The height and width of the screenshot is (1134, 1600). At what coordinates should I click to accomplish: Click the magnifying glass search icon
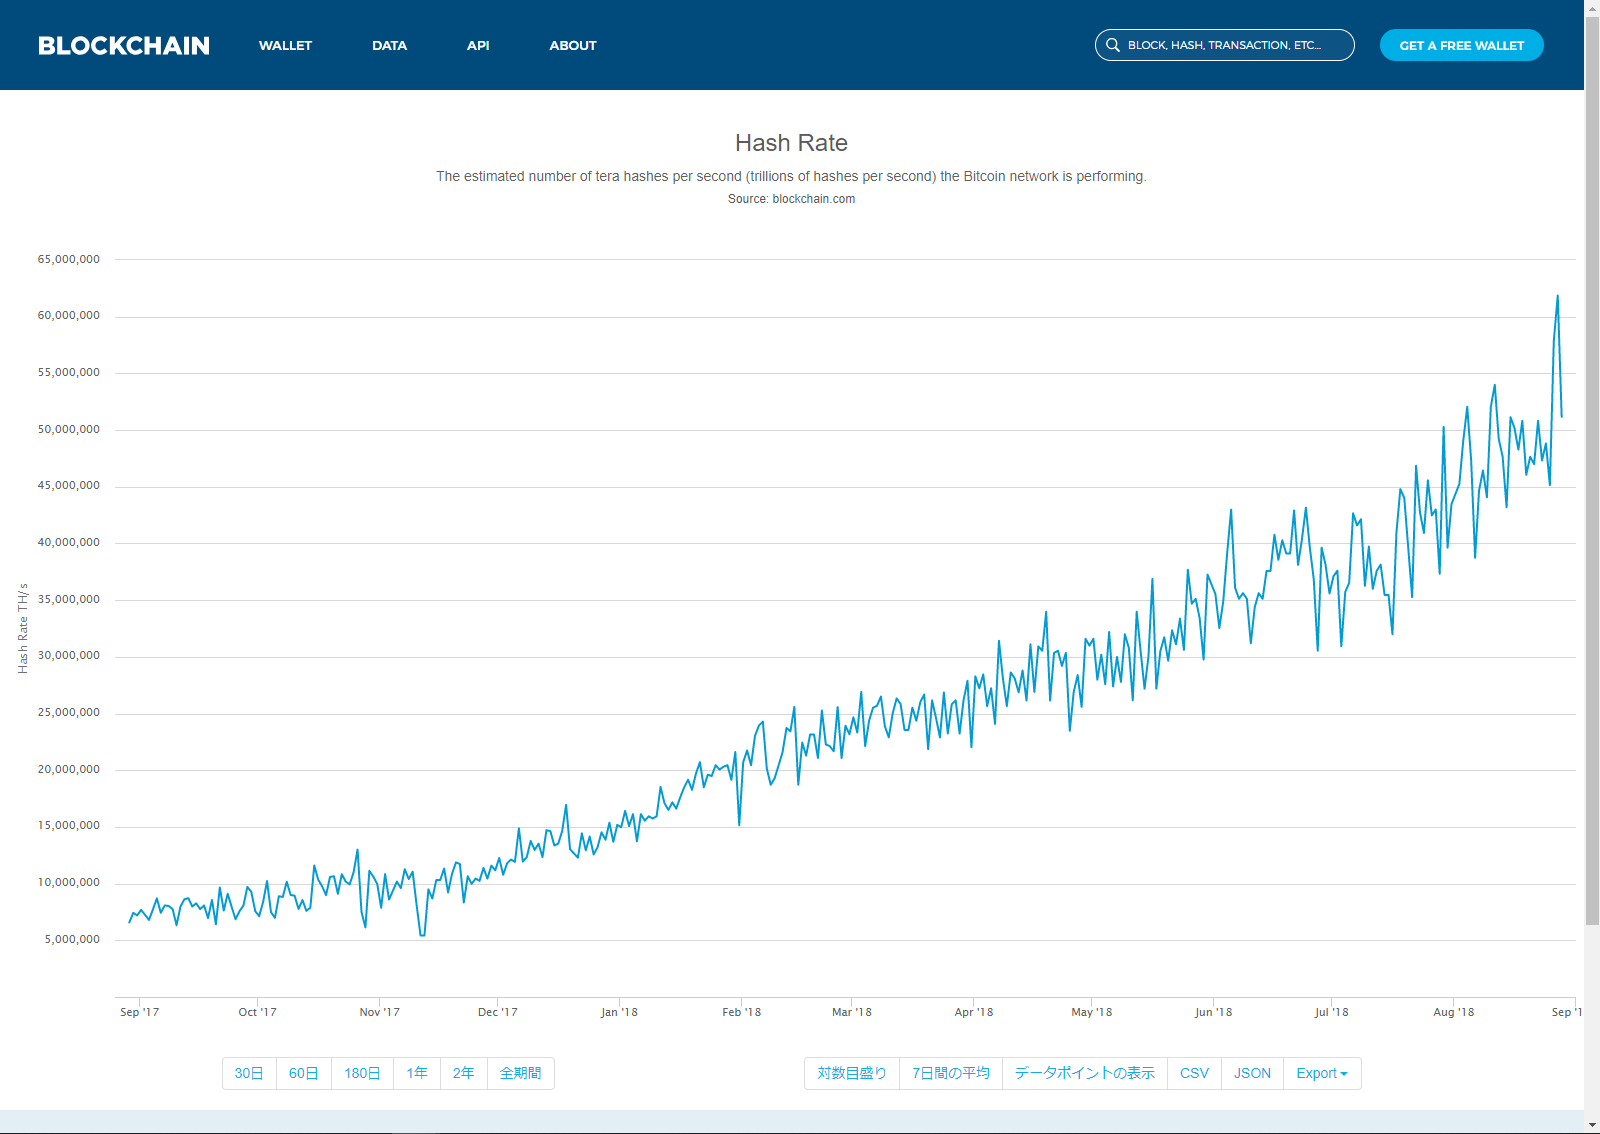click(x=1112, y=45)
